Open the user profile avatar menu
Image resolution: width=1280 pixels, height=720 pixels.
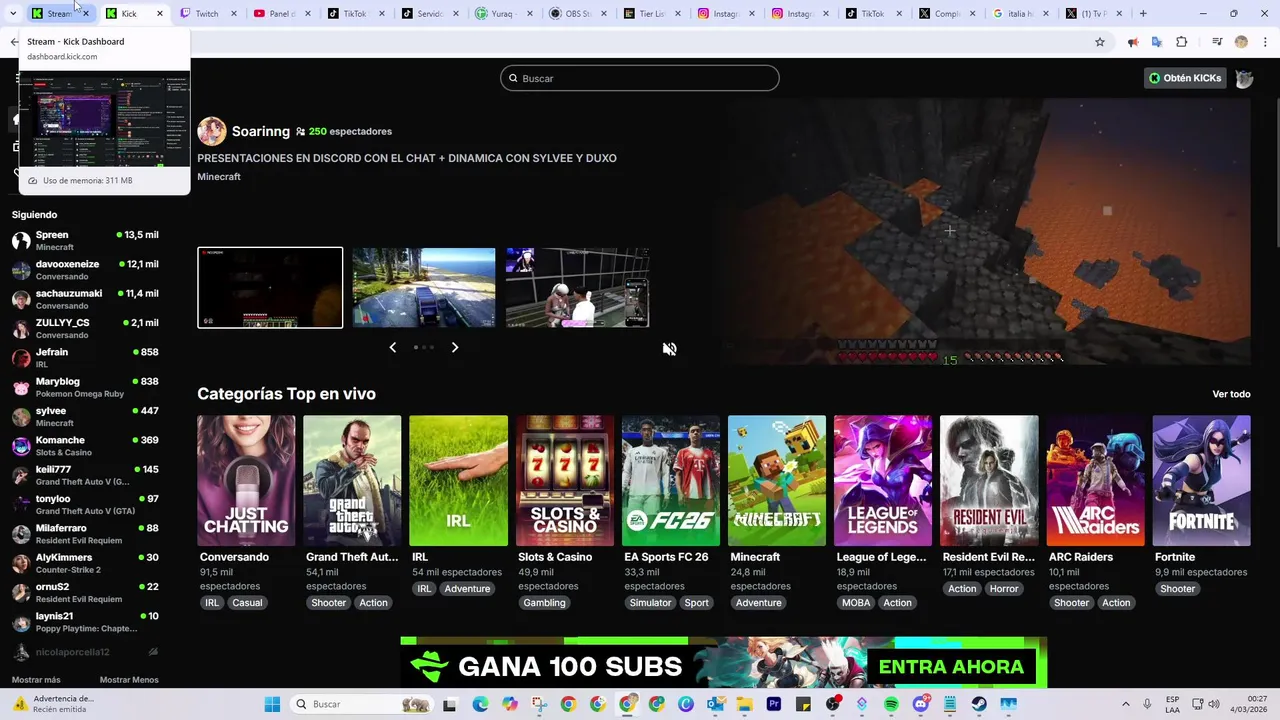point(1244,78)
